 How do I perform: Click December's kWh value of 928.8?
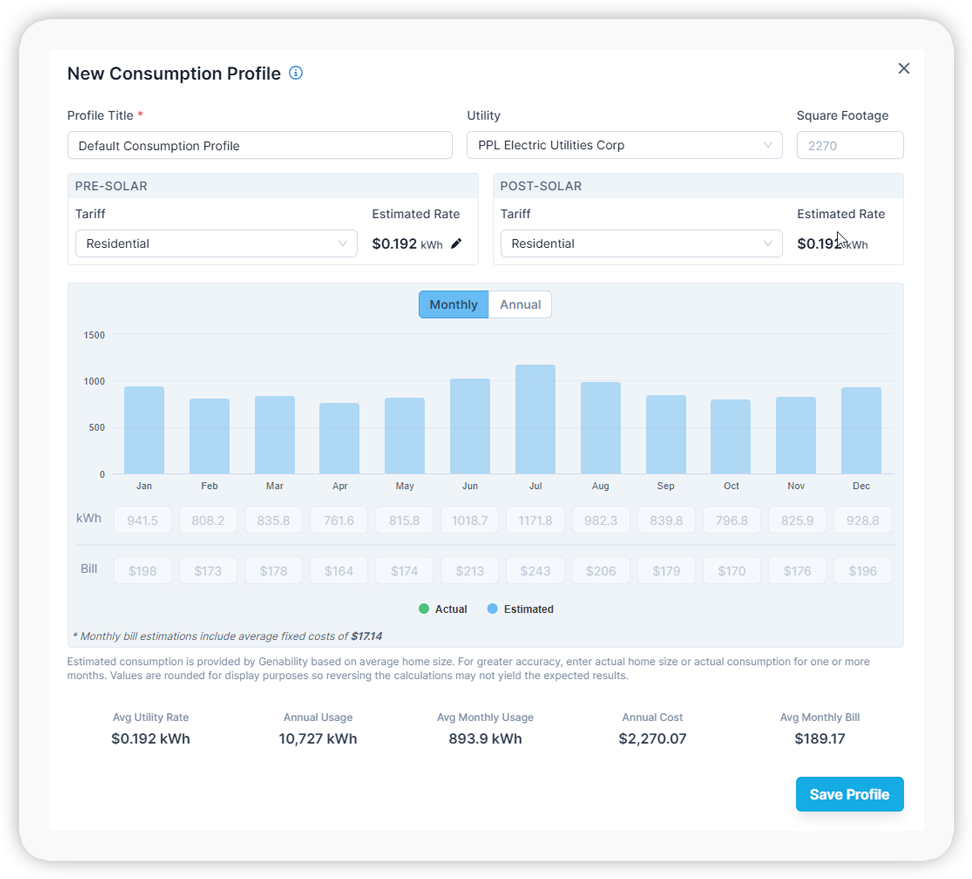pyautogui.click(x=862, y=519)
